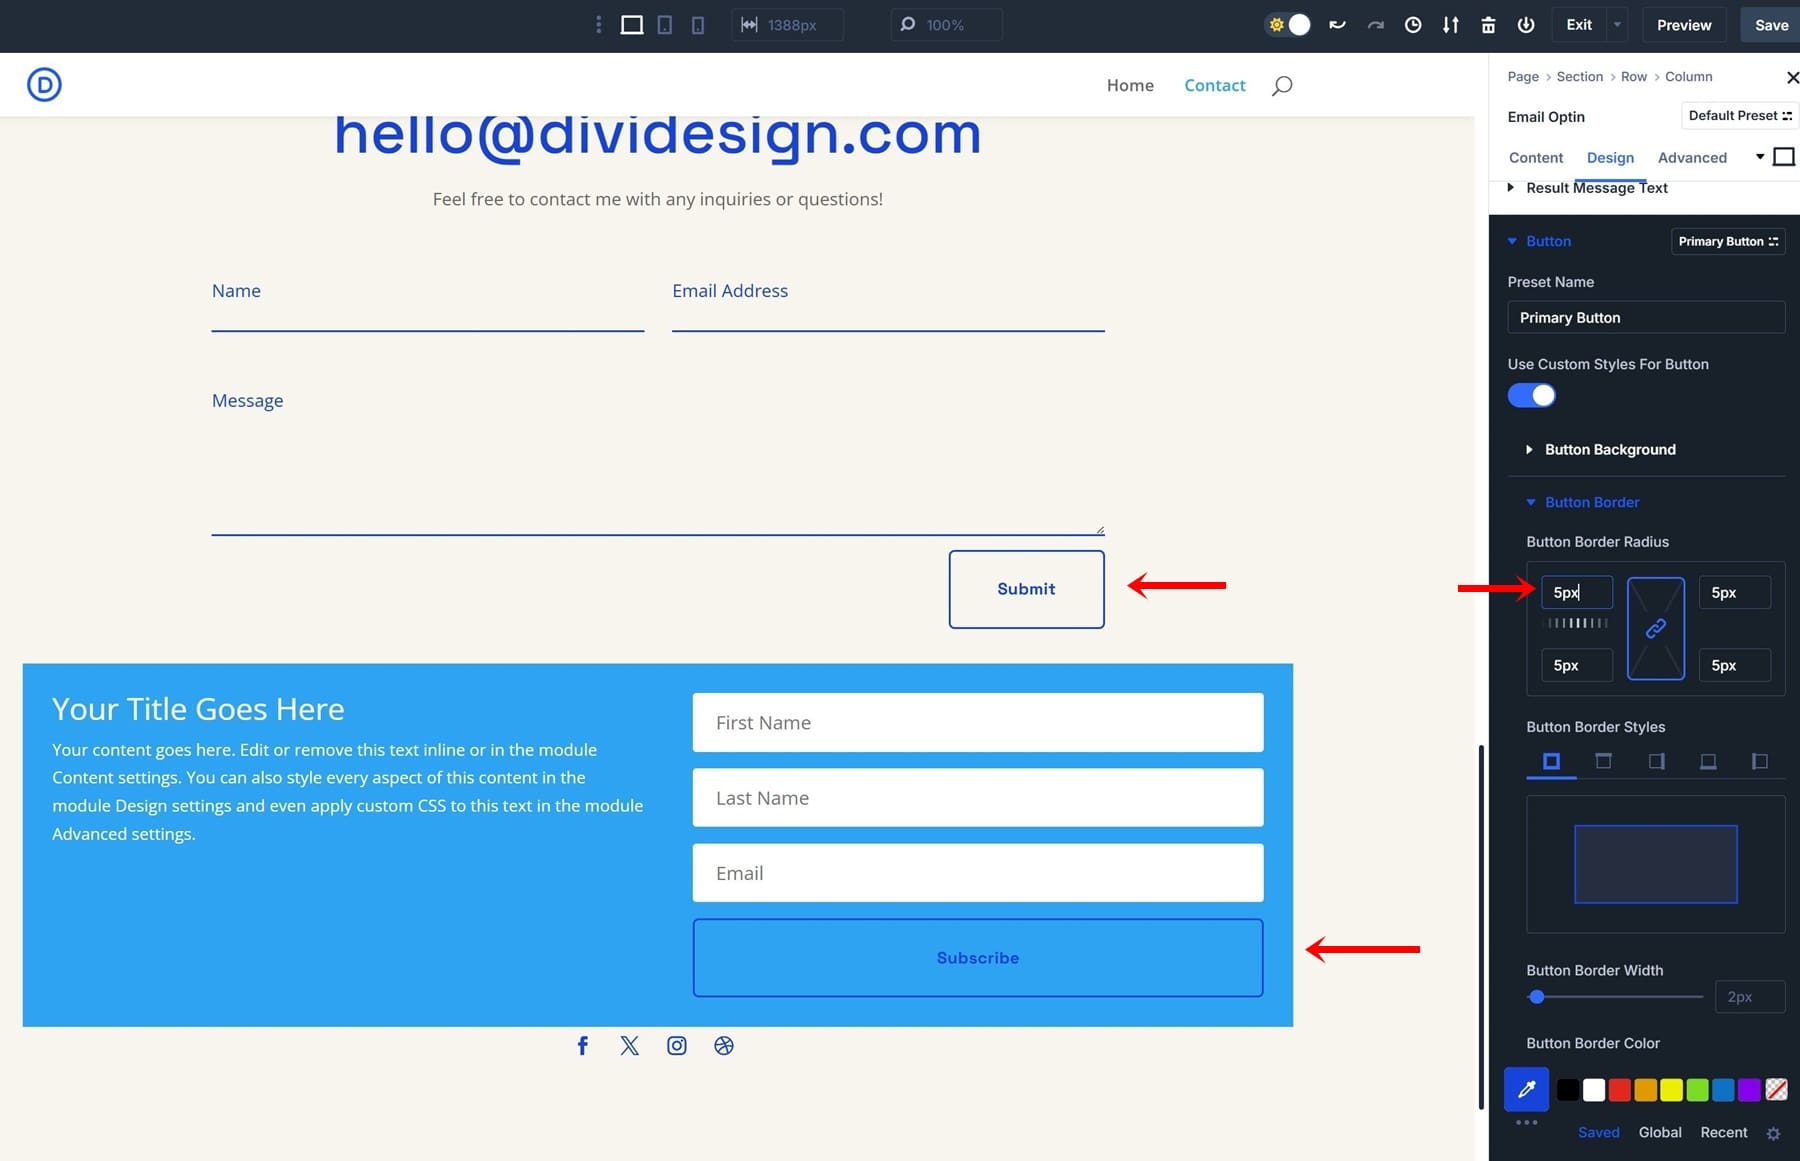Expand the Button Background section

(1609, 450)
